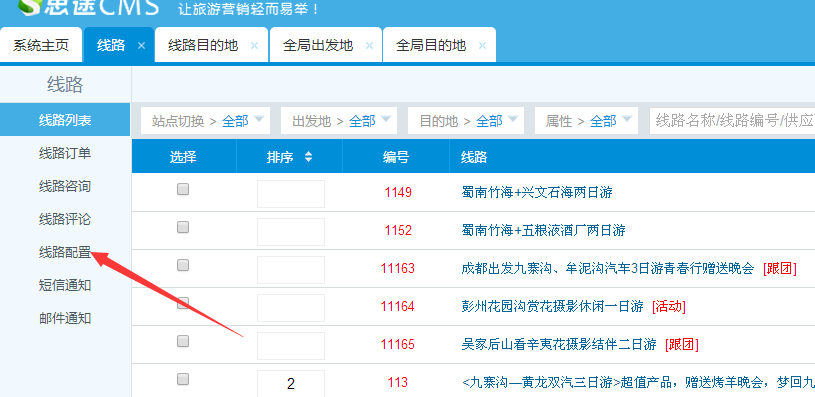This screenshot has width=815, height=397.
Task: Close the 线路 tab
Action: [x=141, y=46]
